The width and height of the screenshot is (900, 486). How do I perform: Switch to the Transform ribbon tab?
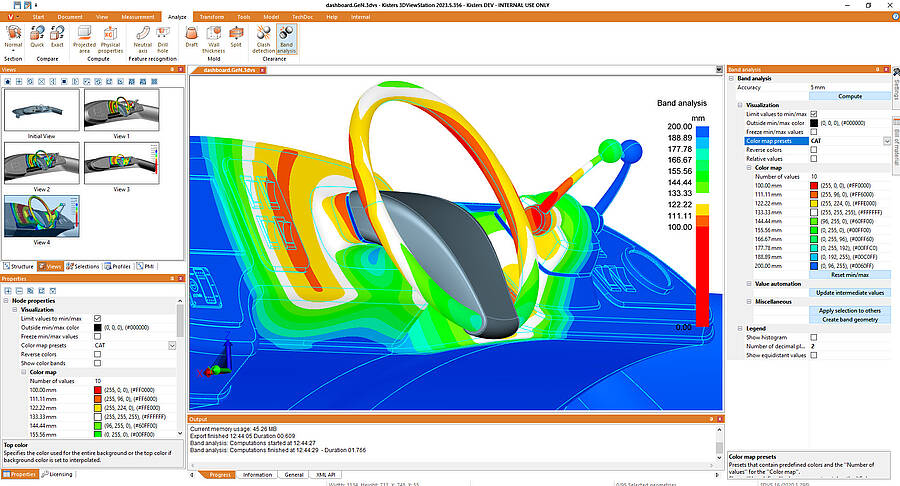click(212, 17)
